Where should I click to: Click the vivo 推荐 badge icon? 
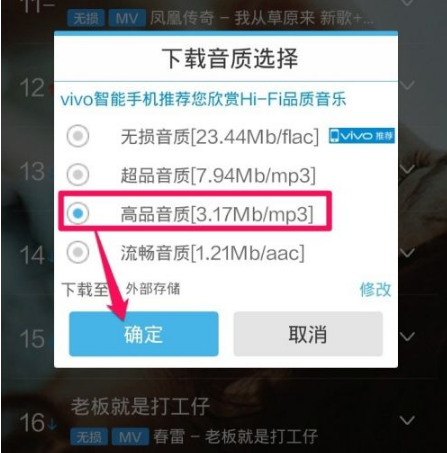(362, 136)
